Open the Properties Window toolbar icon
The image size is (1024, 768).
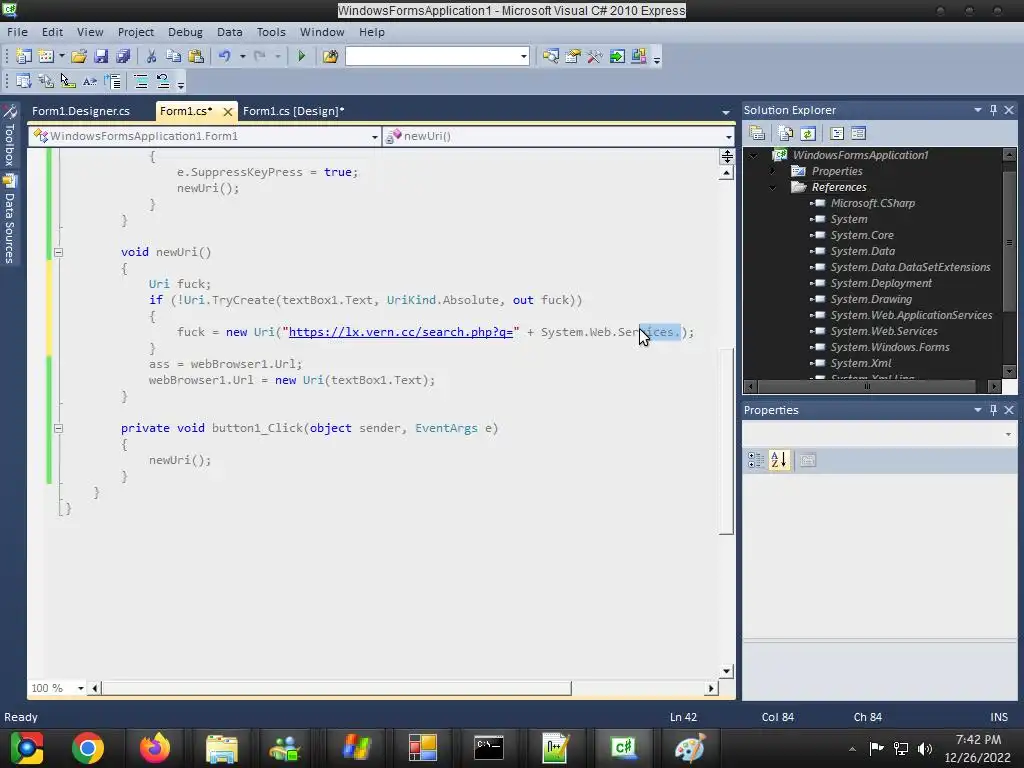pos(573,56)
